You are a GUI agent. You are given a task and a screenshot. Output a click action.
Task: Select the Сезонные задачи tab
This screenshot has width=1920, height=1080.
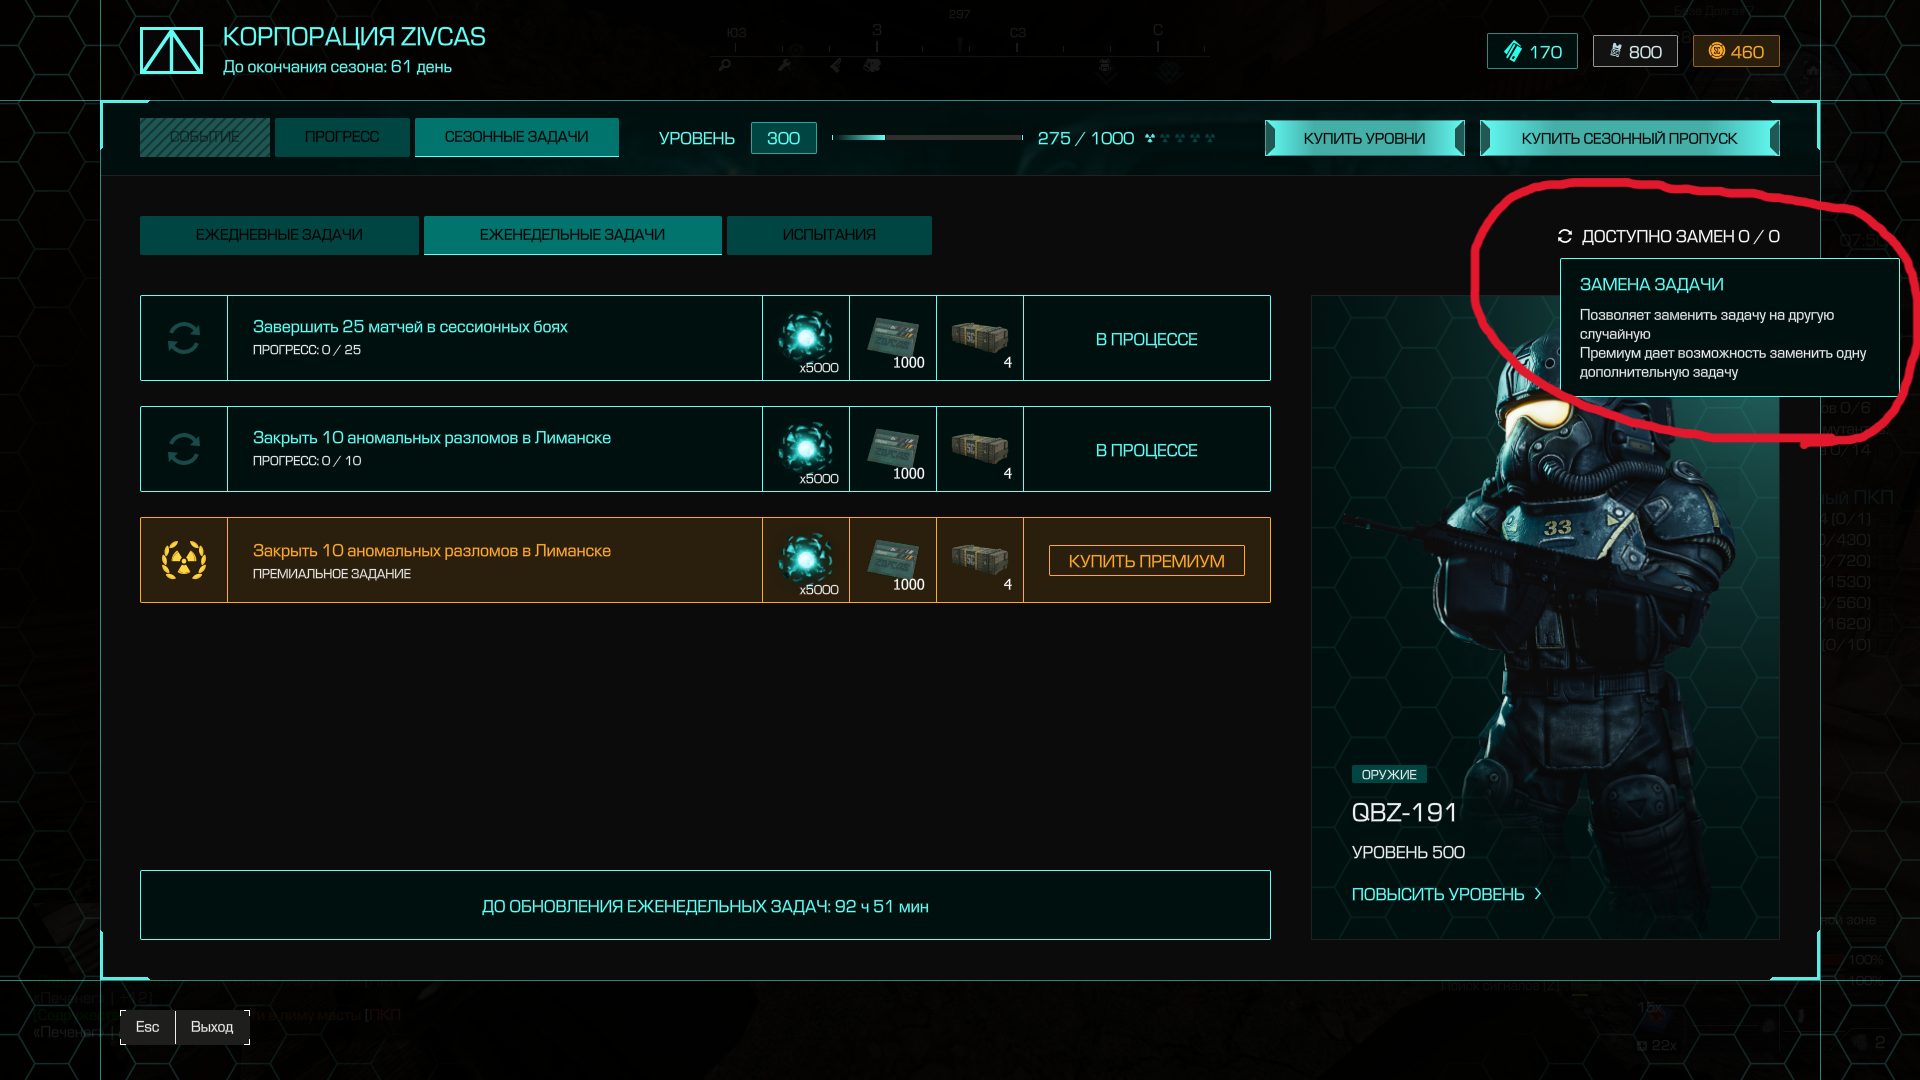tap(516, 137)
